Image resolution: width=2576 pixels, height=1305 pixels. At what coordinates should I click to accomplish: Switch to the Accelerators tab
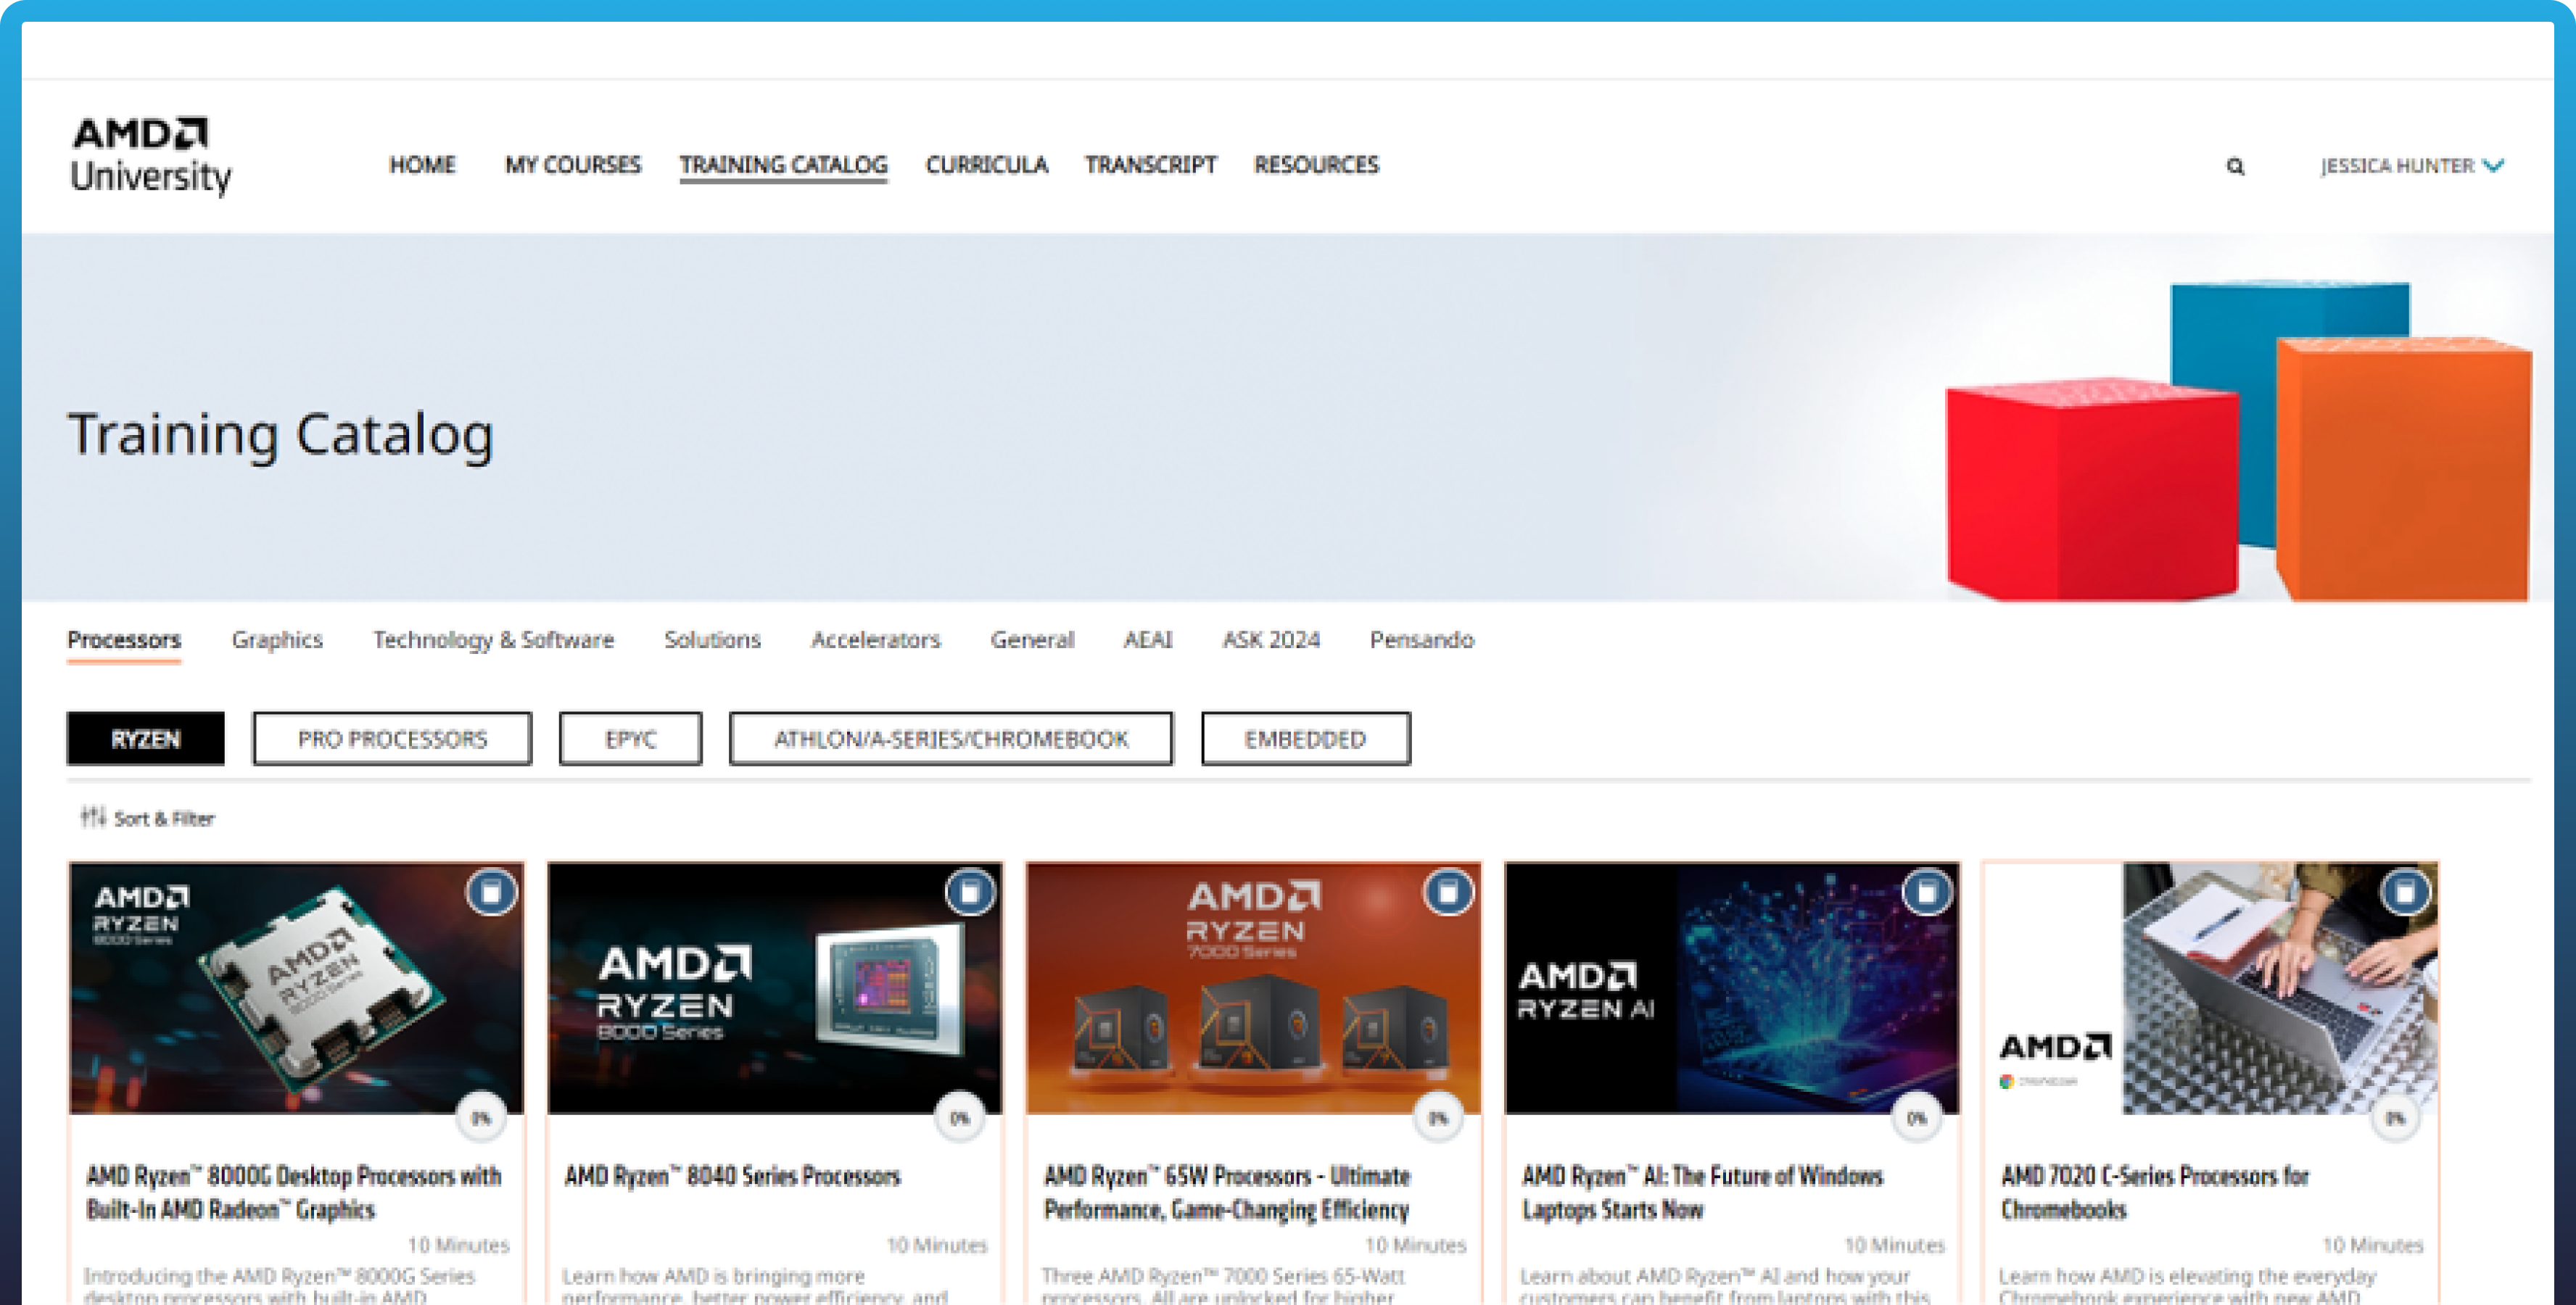(x=875, y=640)
